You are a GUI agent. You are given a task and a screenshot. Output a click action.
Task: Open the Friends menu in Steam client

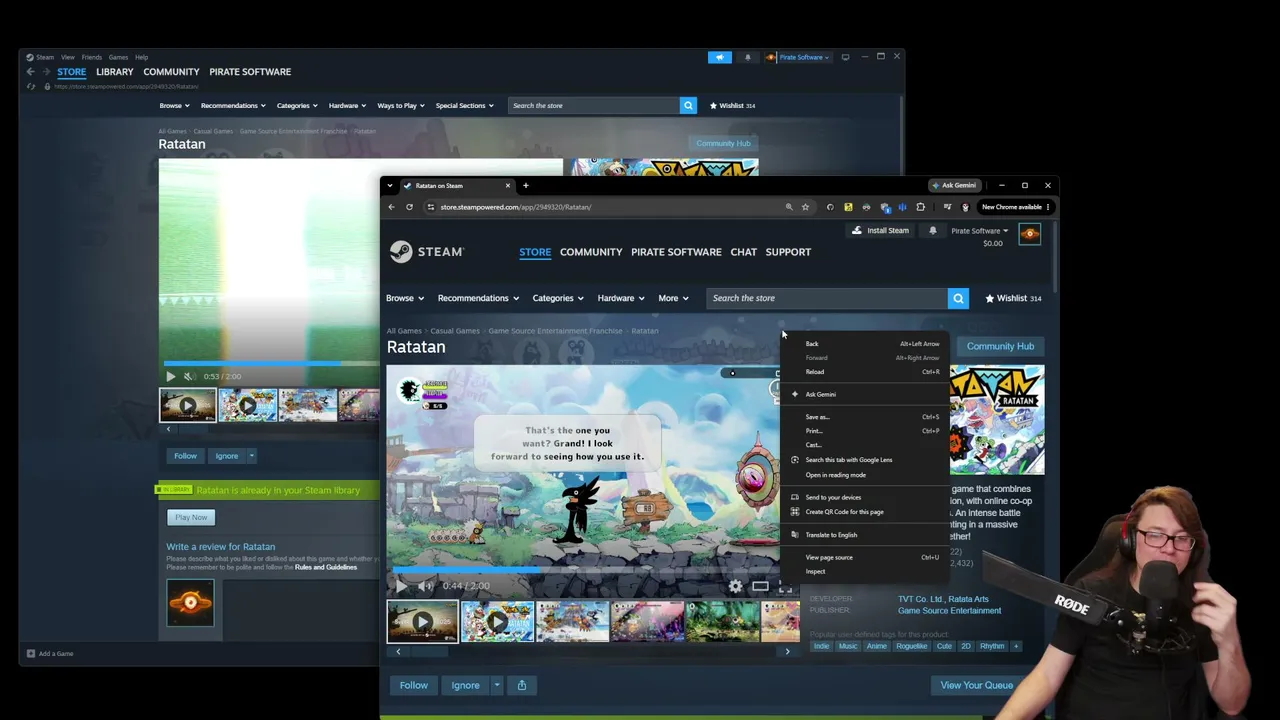click(x=91, y=57)
